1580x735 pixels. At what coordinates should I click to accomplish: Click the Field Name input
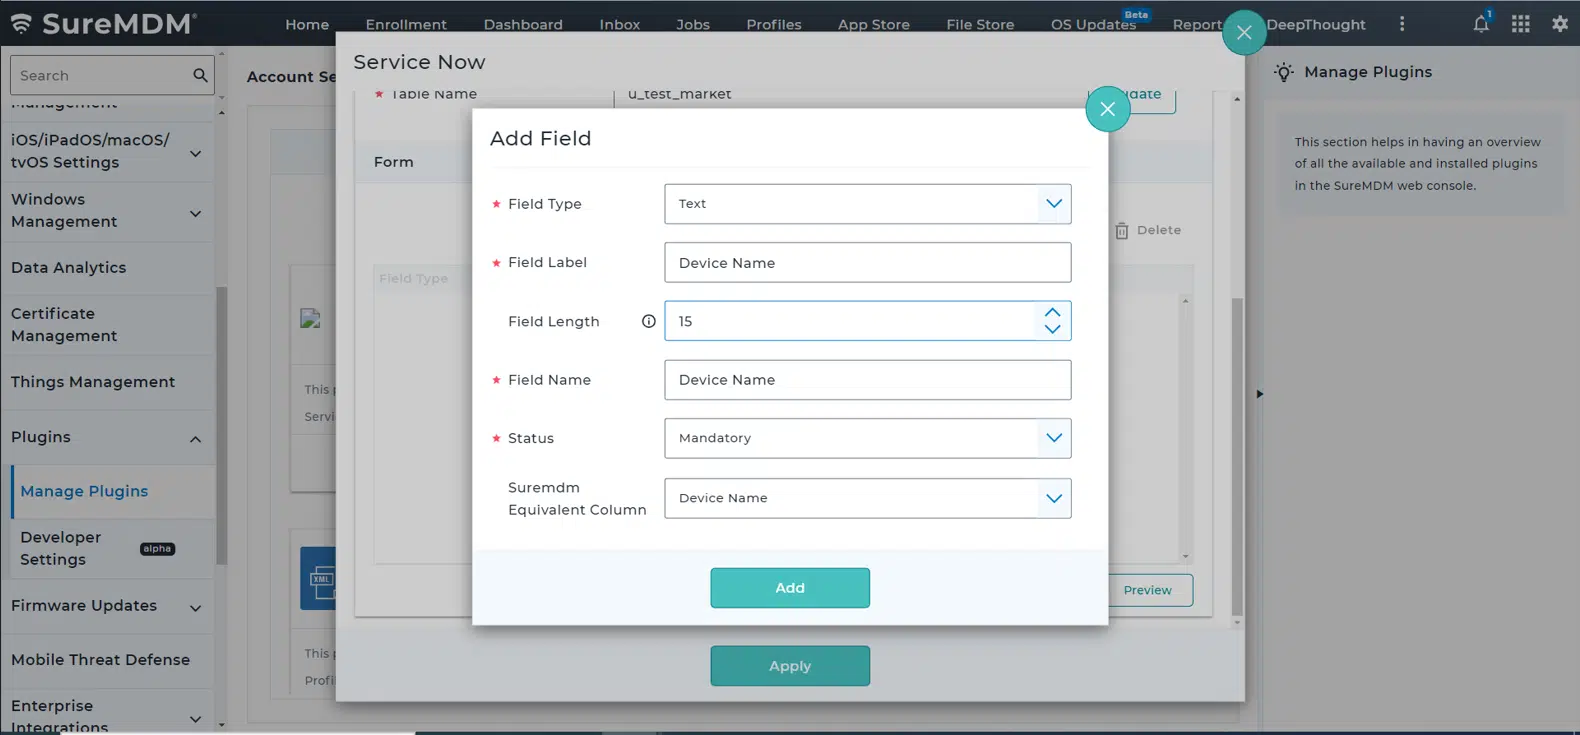[867, 380]
